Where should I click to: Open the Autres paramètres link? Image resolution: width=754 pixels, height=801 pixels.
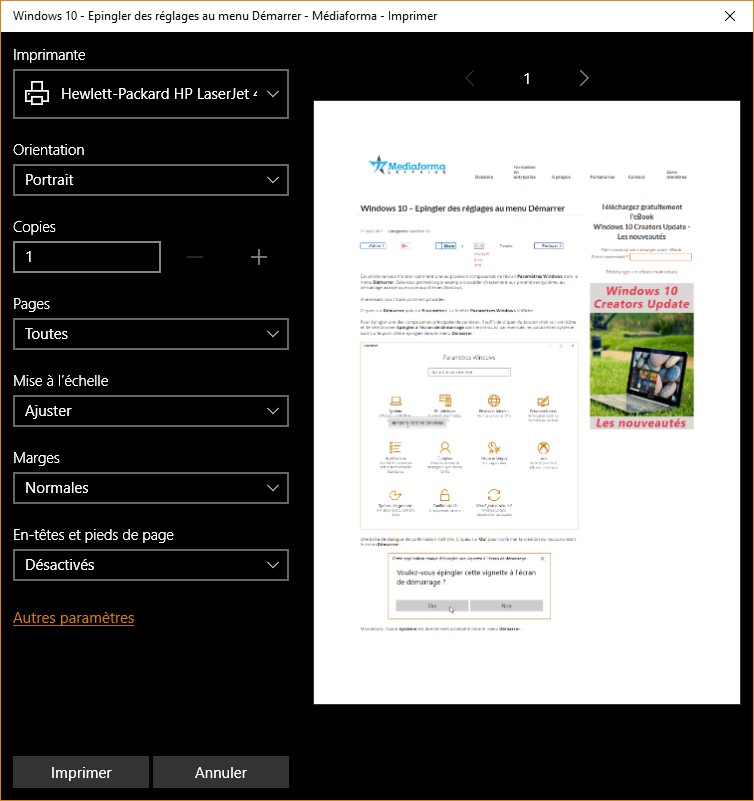tap(74, 618)
